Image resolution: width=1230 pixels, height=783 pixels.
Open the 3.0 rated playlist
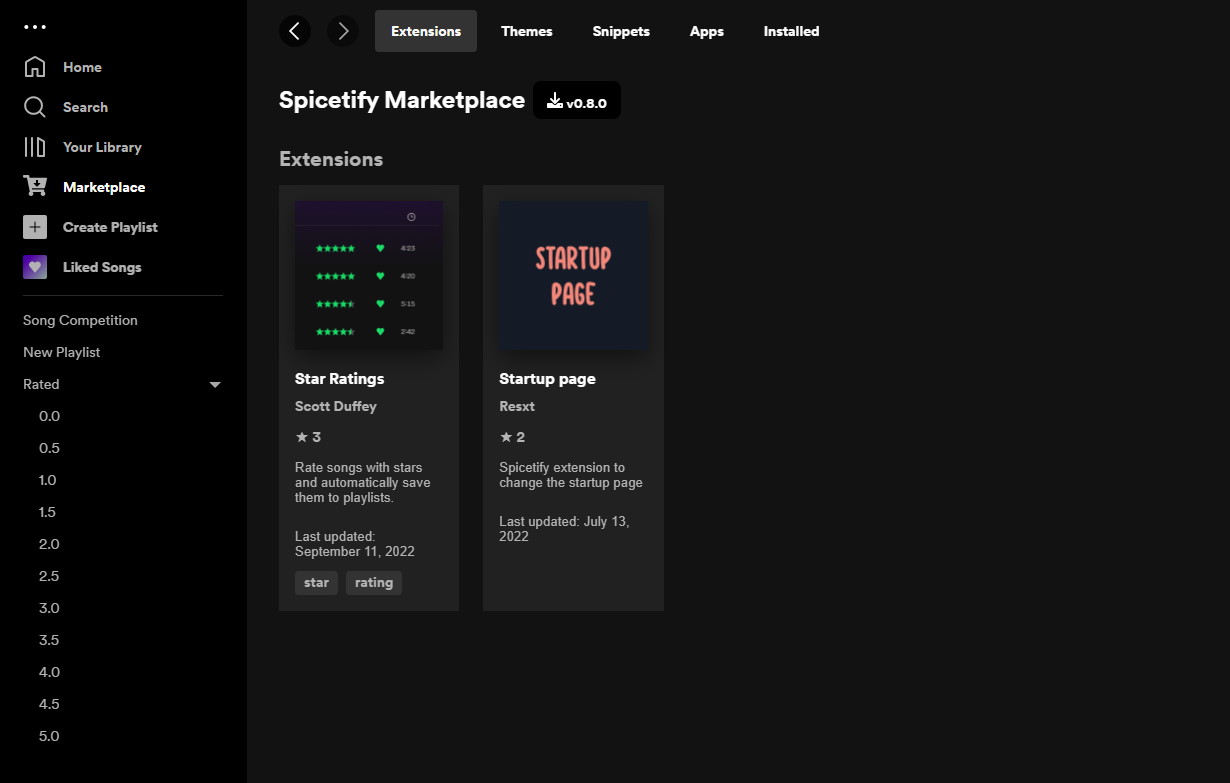tap(49, 608)
